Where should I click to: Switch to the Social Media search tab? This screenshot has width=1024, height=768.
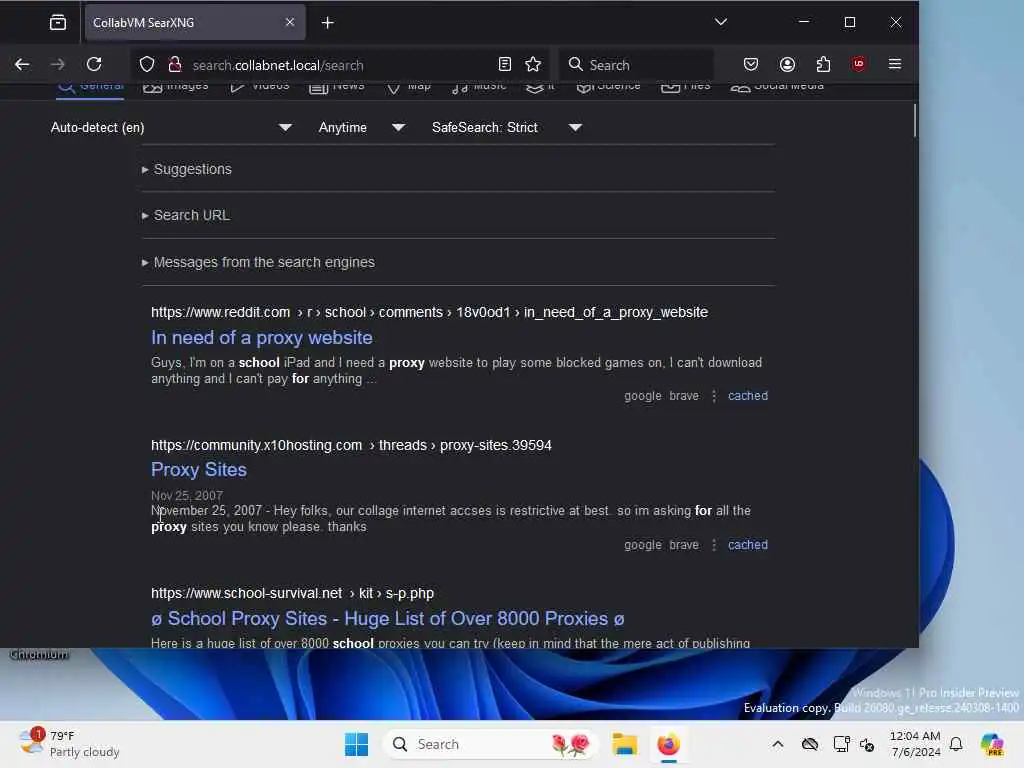point(777,87)
